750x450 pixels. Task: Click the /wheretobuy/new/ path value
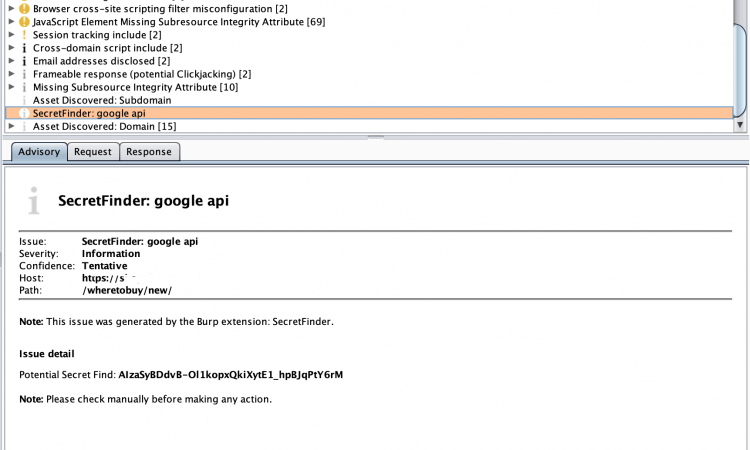(x=127, y=290)
